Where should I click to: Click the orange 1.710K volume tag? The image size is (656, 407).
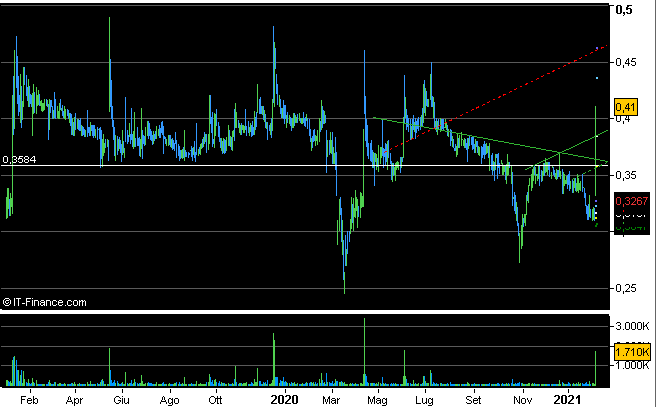(x=632, y=352)
